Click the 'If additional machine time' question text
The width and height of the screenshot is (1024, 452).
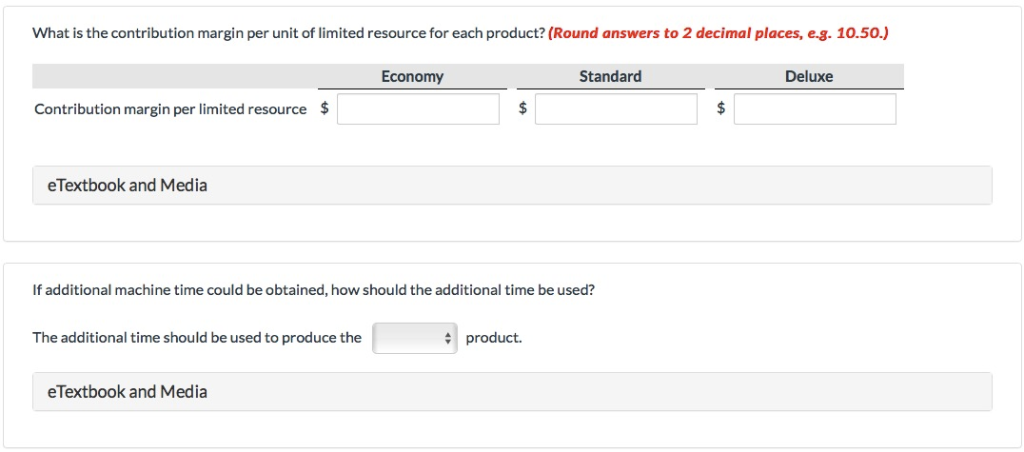pyautogui.click(x=313, y=290)
